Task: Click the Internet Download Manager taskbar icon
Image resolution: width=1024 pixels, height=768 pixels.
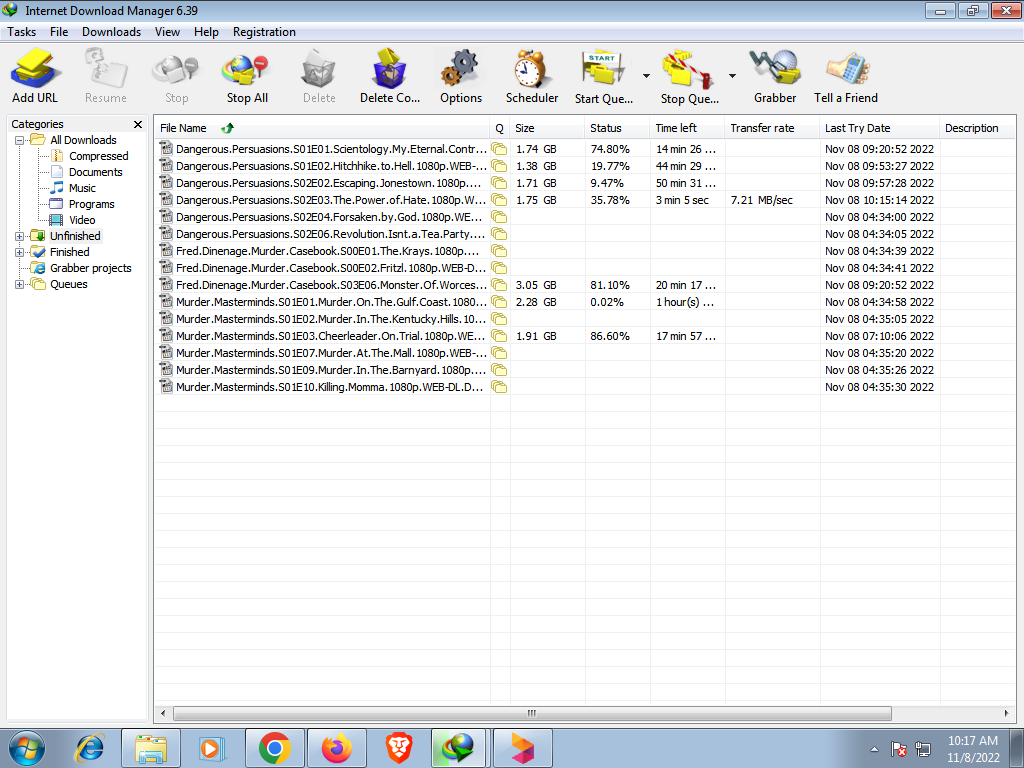Action: point(460,748)
